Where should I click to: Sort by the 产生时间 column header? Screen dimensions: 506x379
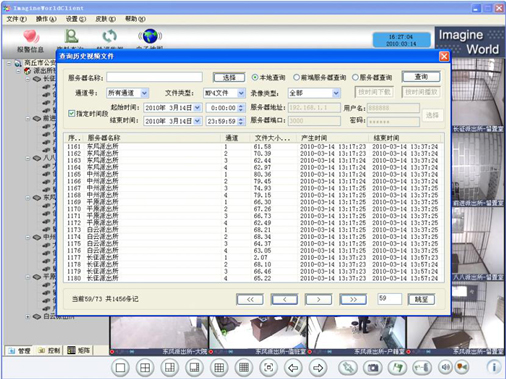point(333,138)
